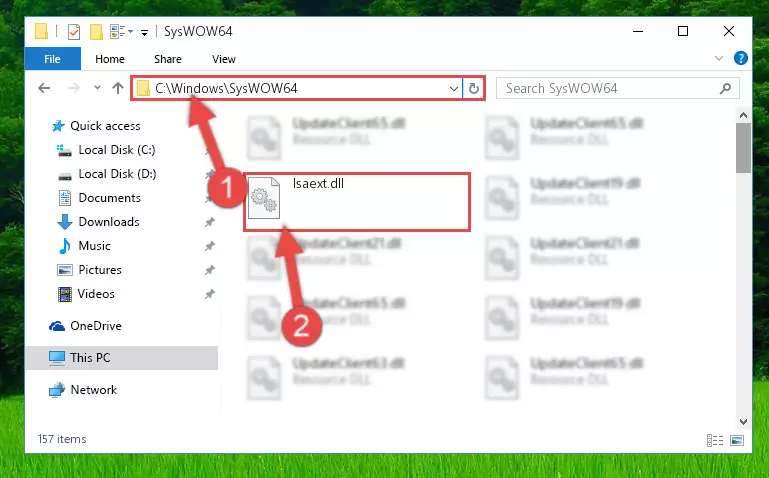Viewport: 769px width, 478px height.
Task: Click the vertical scrollbar thumb
Action: click(743, 148)
